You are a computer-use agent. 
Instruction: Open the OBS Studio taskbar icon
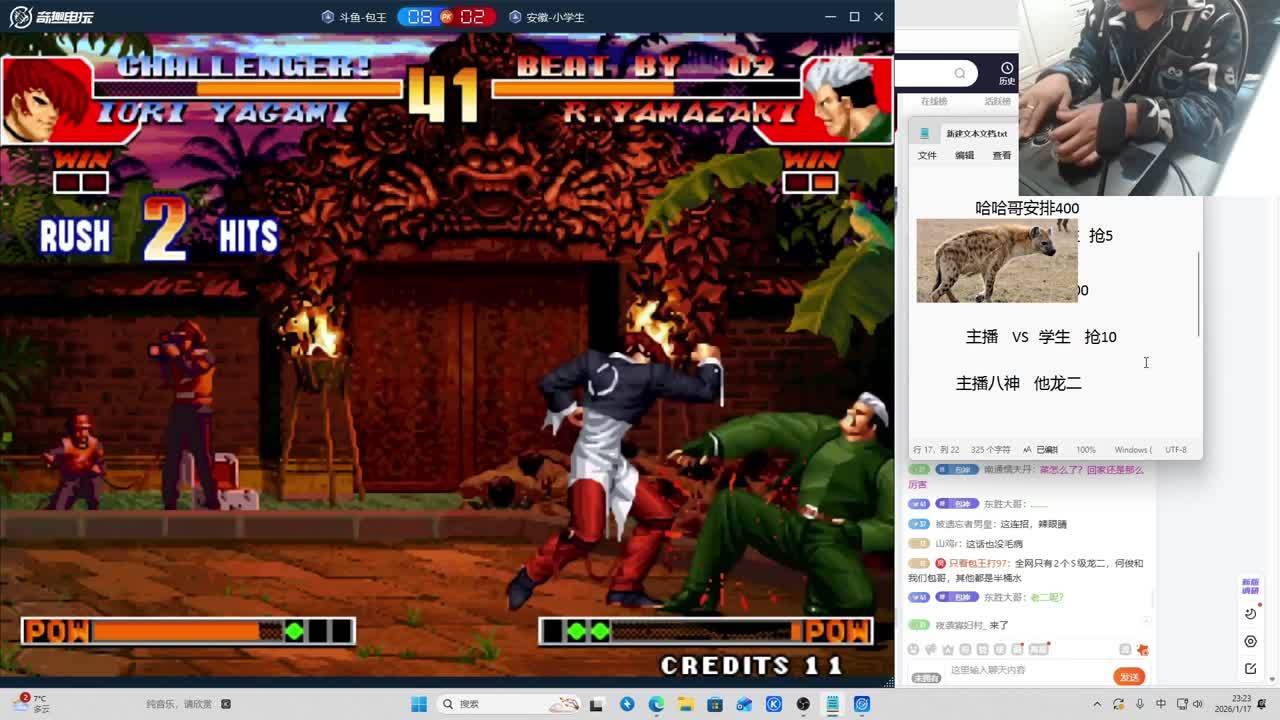pos(803,704)
